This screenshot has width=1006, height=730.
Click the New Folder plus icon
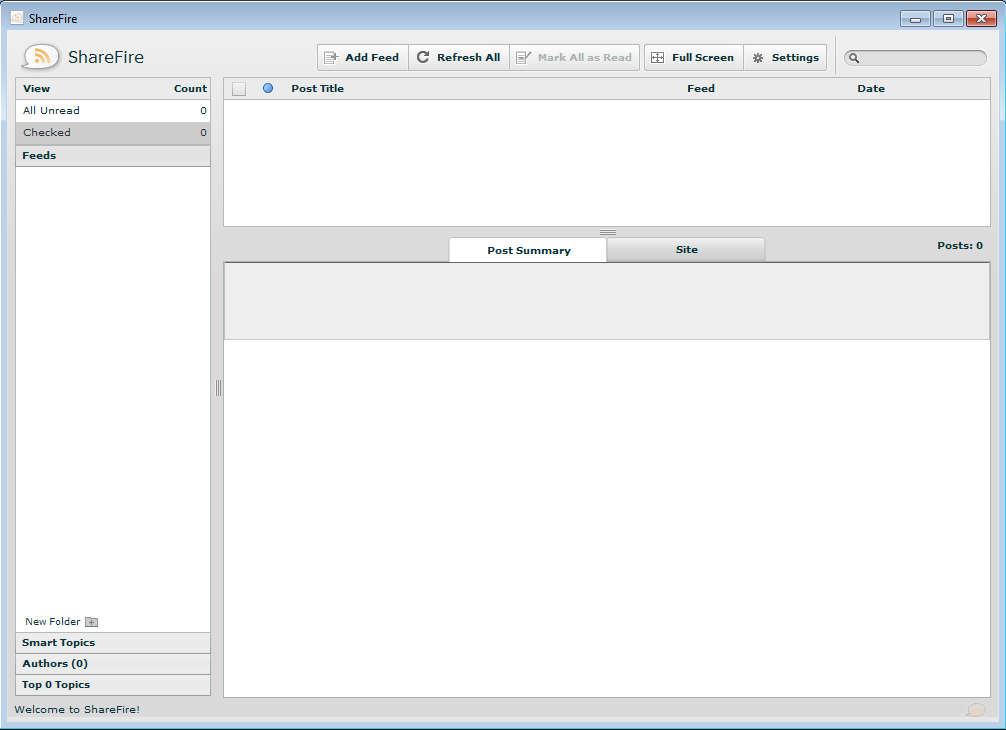tap(92, 622)
